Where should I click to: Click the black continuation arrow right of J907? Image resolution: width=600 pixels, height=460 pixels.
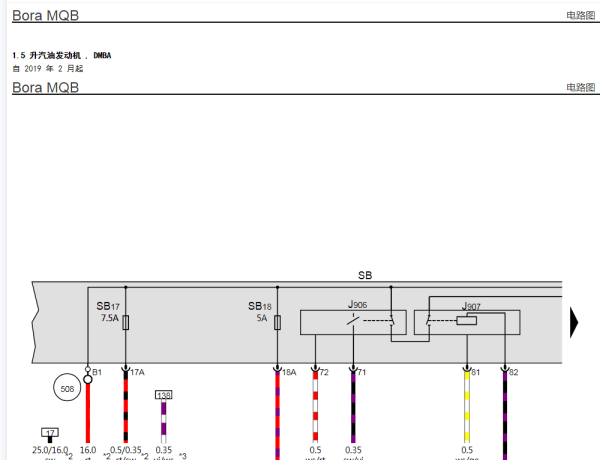(574, 323)
